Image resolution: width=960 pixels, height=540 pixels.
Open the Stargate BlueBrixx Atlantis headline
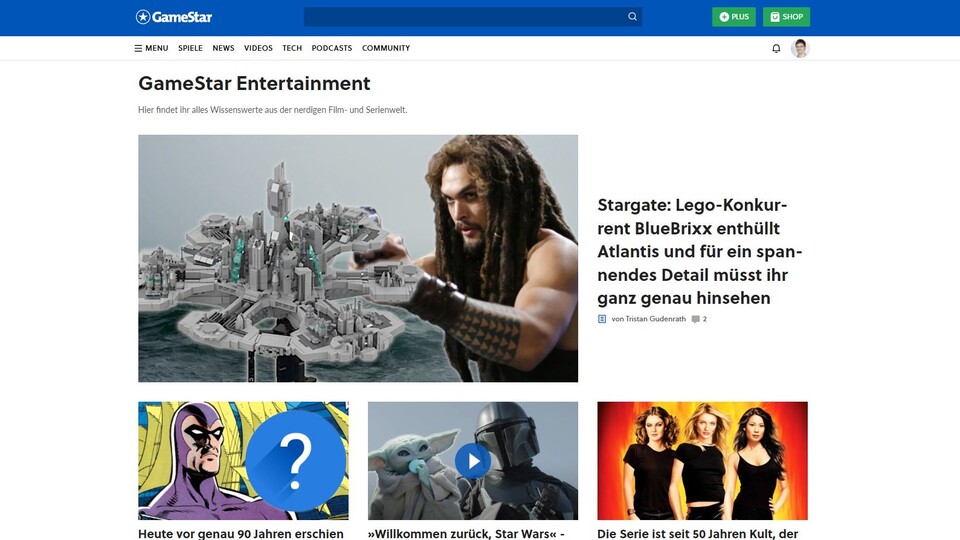700,251
